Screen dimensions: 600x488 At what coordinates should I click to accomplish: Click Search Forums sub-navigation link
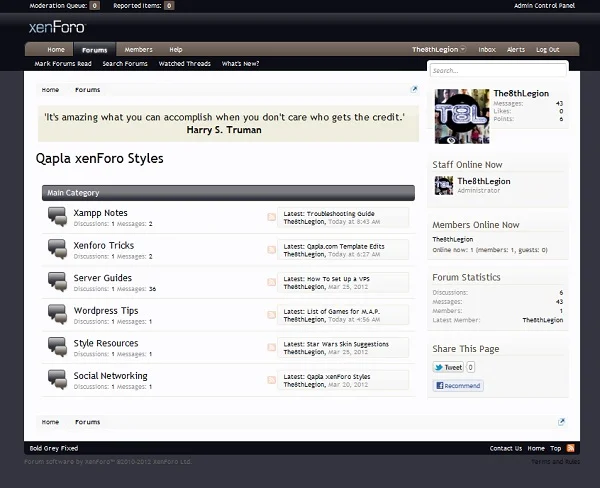(x=125, y=64)
